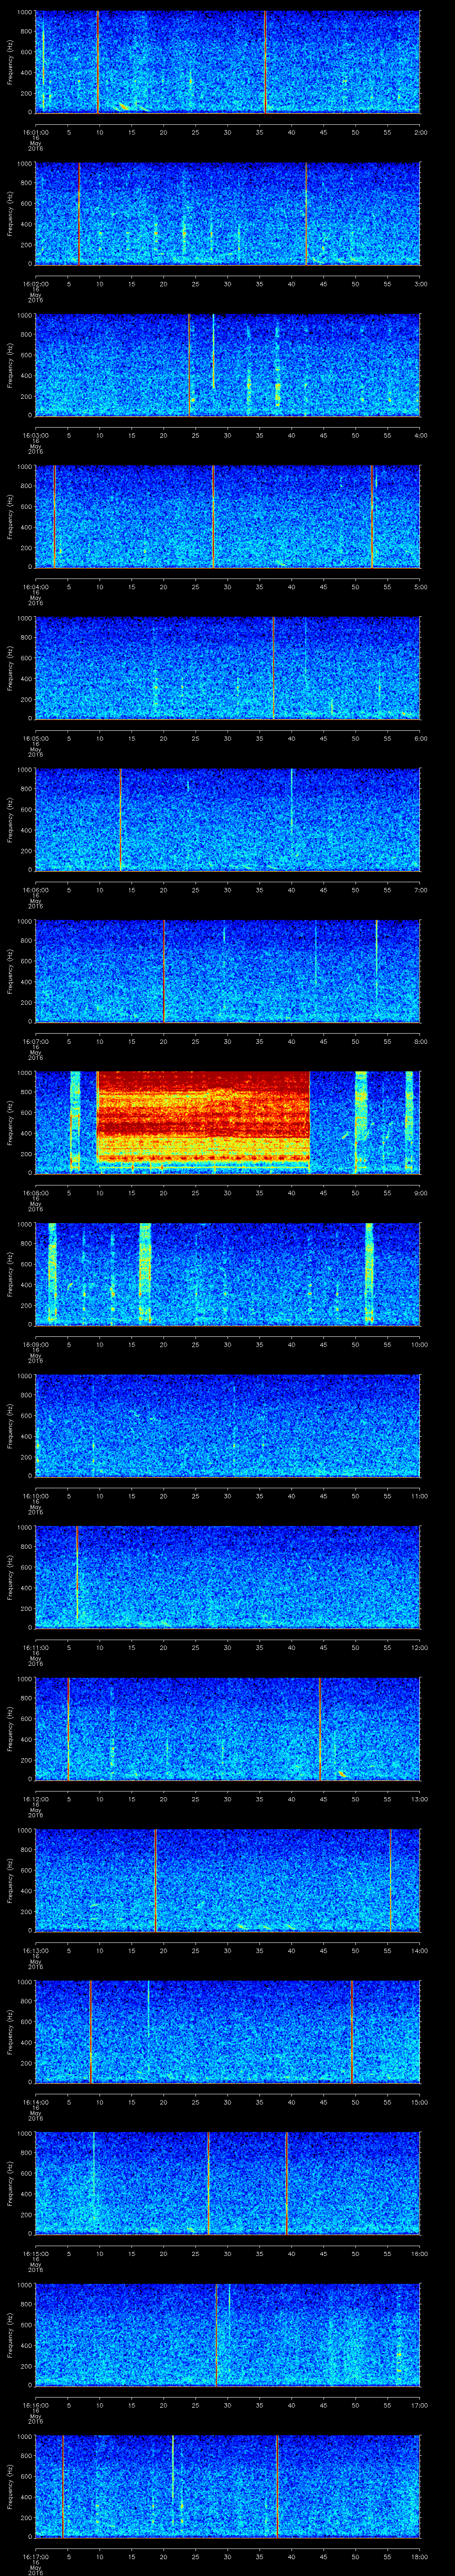Click the '16:13:00' time axis label
Screen dimensions: 455x2576
[35, 1950]
